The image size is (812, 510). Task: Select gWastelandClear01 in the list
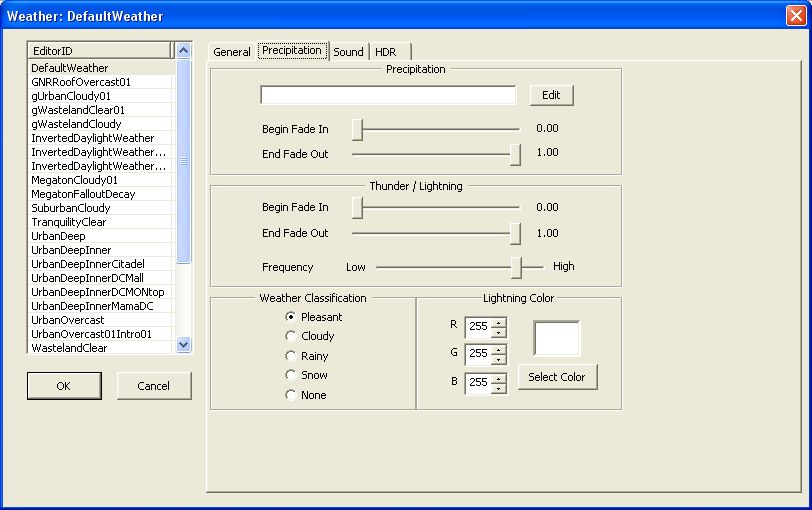point(100,110)
